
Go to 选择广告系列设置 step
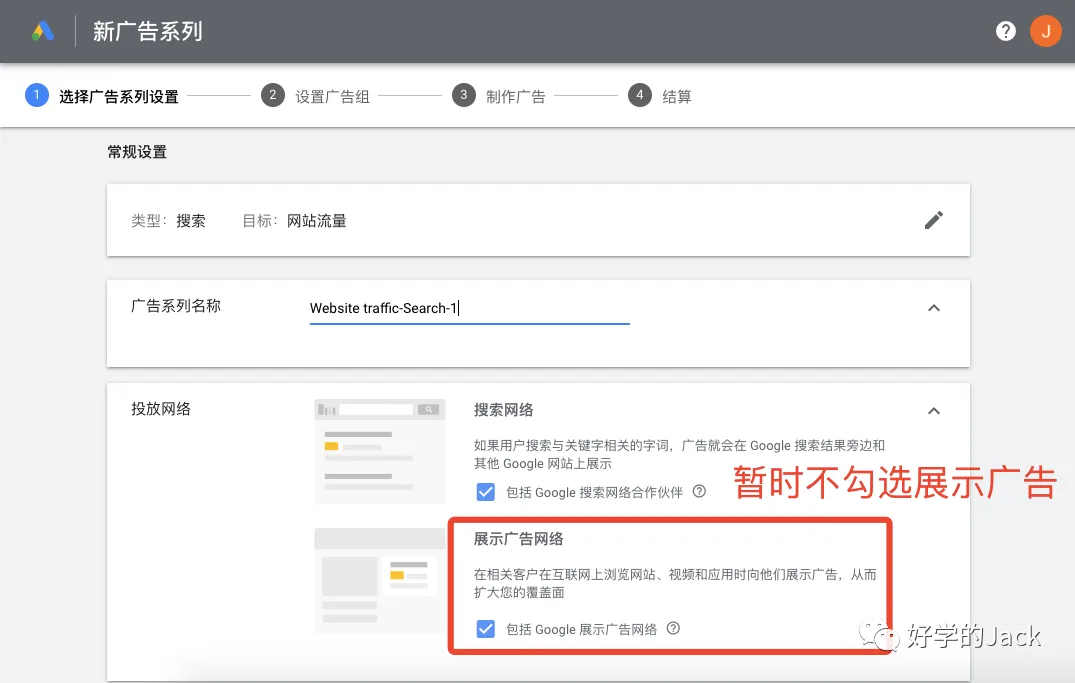pos(119,97)
